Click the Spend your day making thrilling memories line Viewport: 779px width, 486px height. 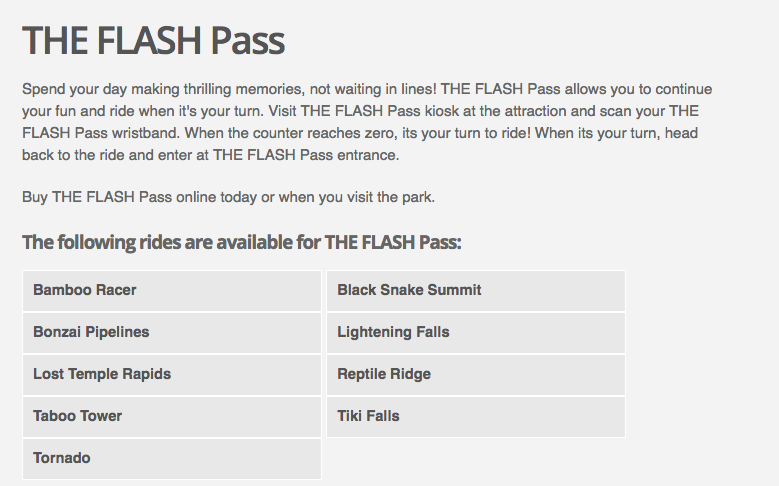(367, 89)
